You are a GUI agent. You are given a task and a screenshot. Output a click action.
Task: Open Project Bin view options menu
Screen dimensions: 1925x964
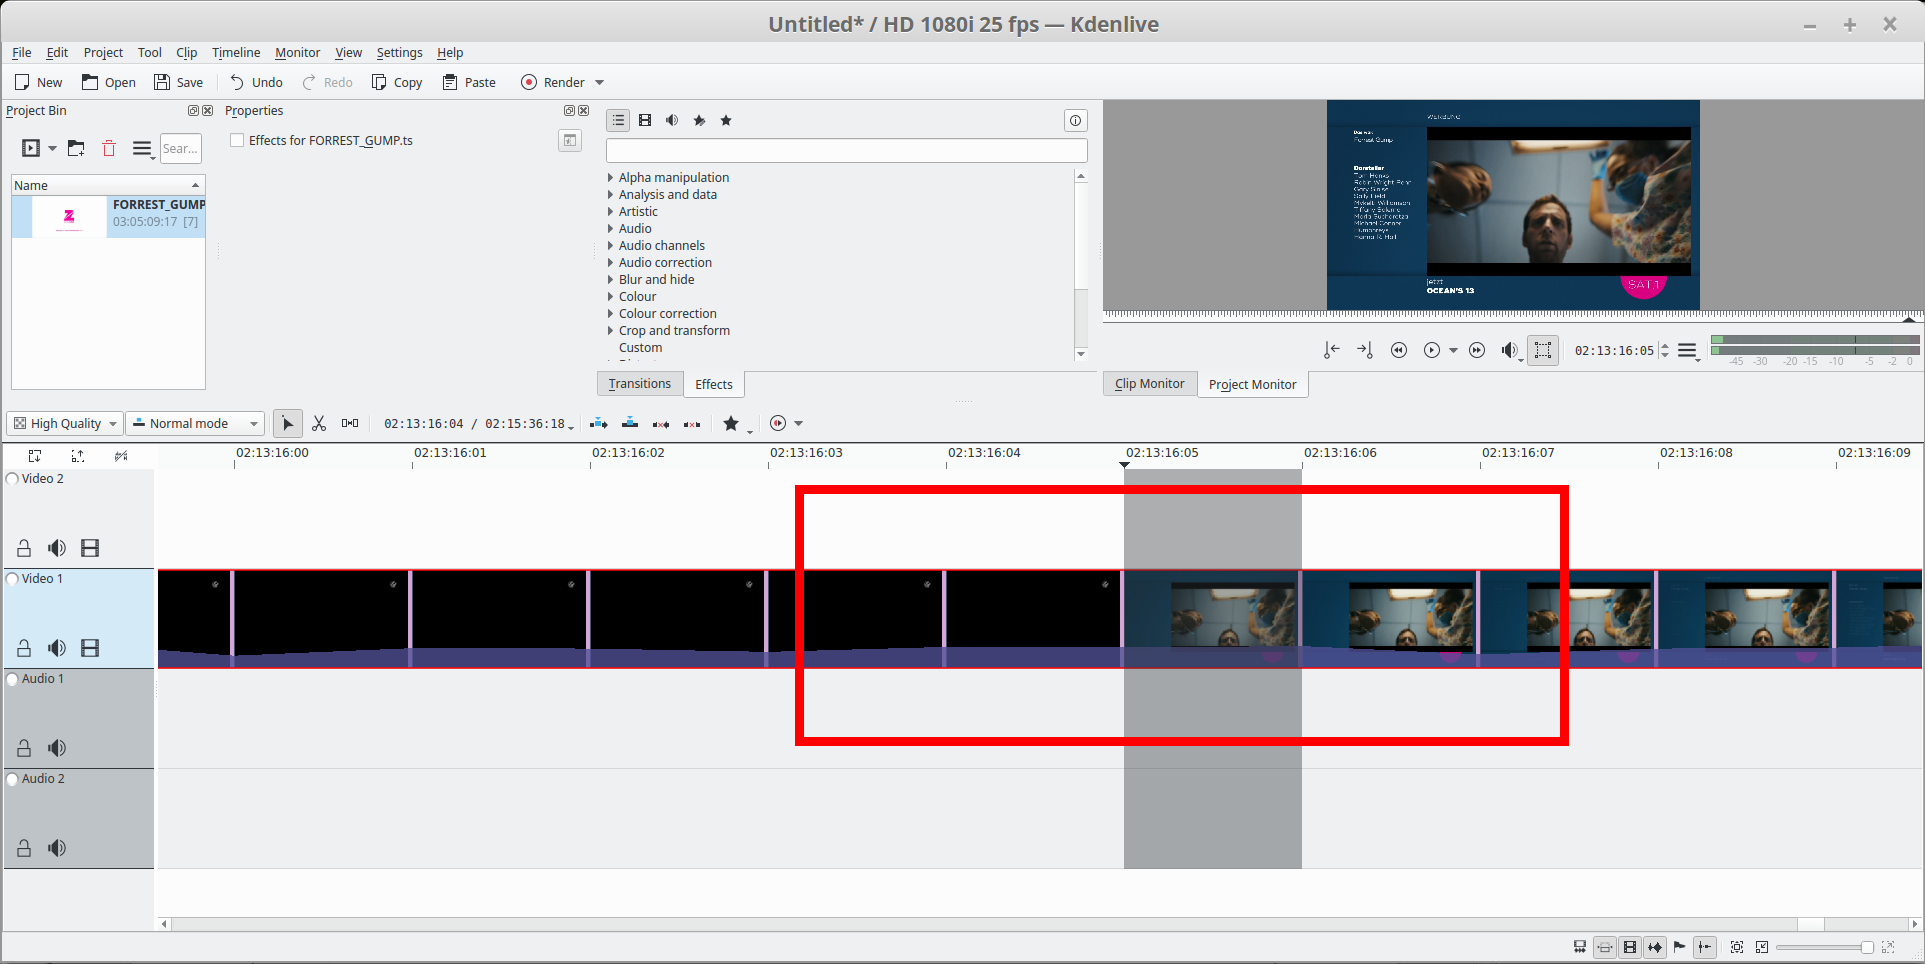click(143, 149)
